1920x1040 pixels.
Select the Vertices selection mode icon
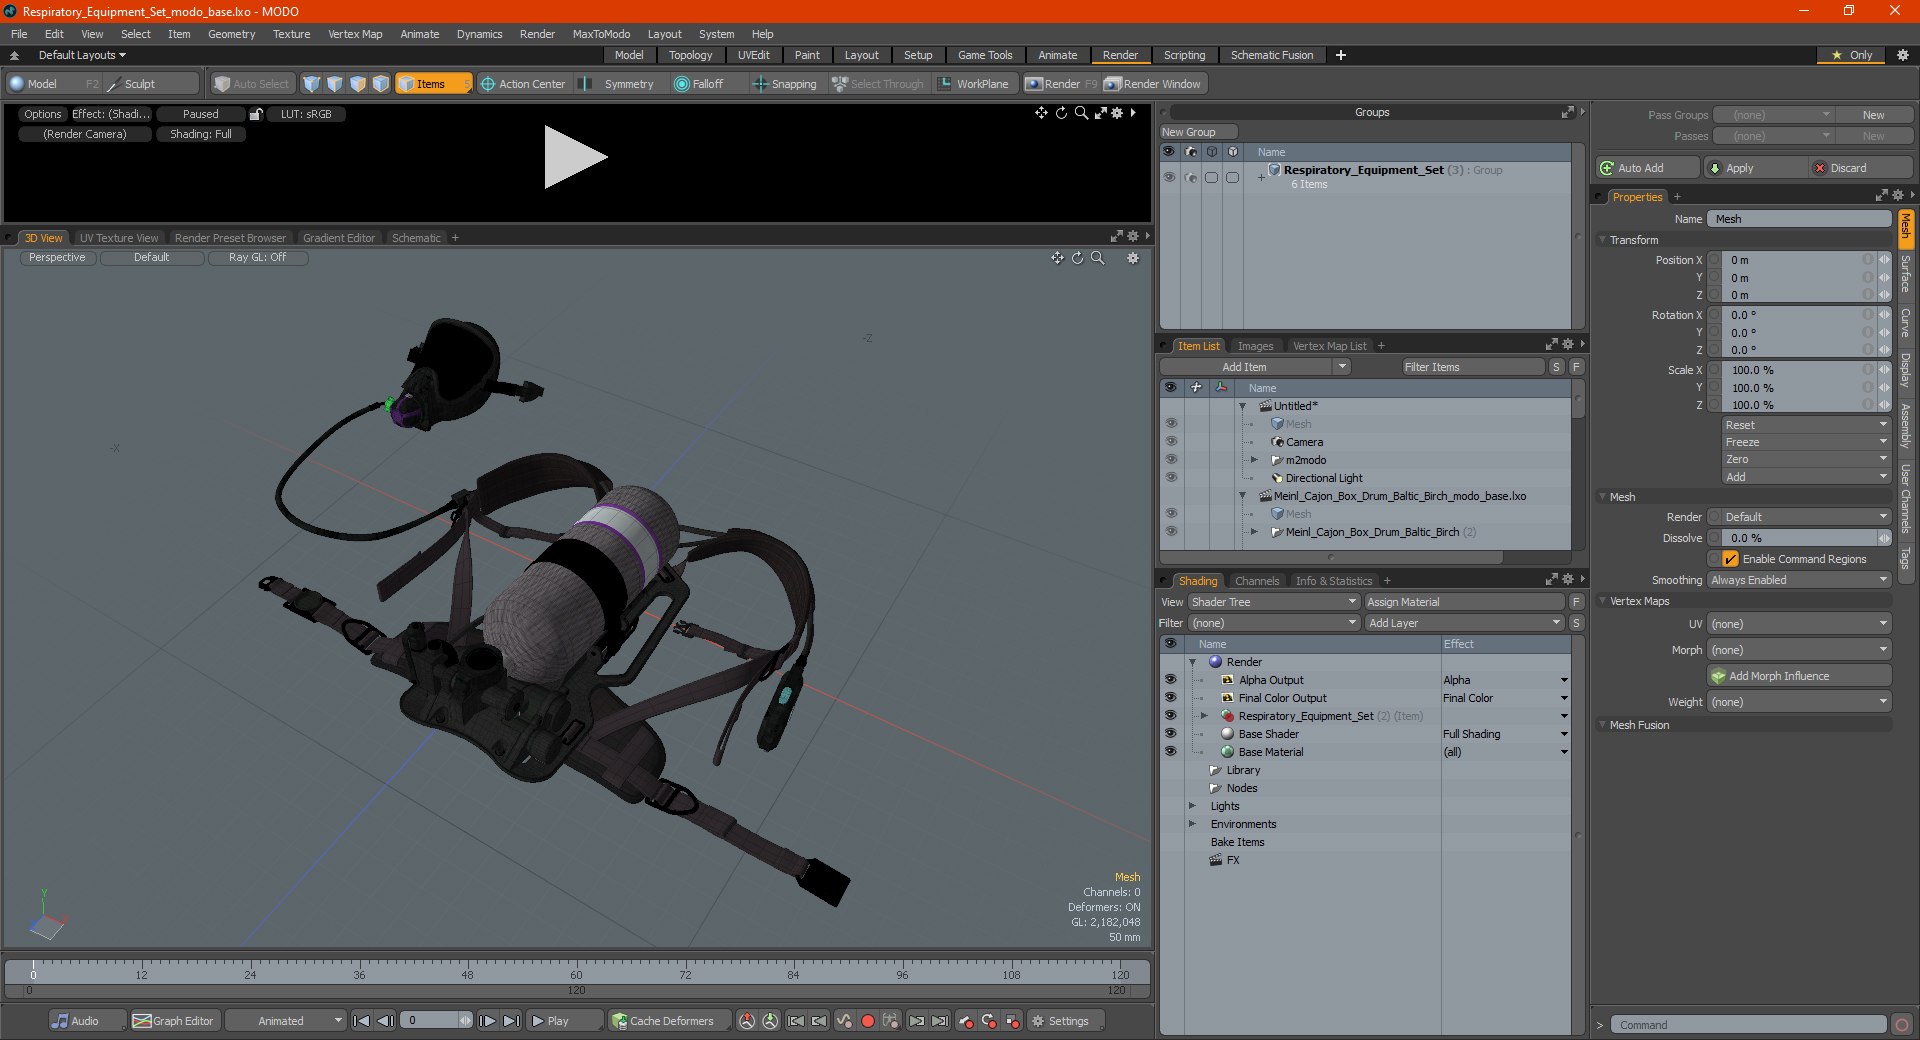click(x=312, y=84)
